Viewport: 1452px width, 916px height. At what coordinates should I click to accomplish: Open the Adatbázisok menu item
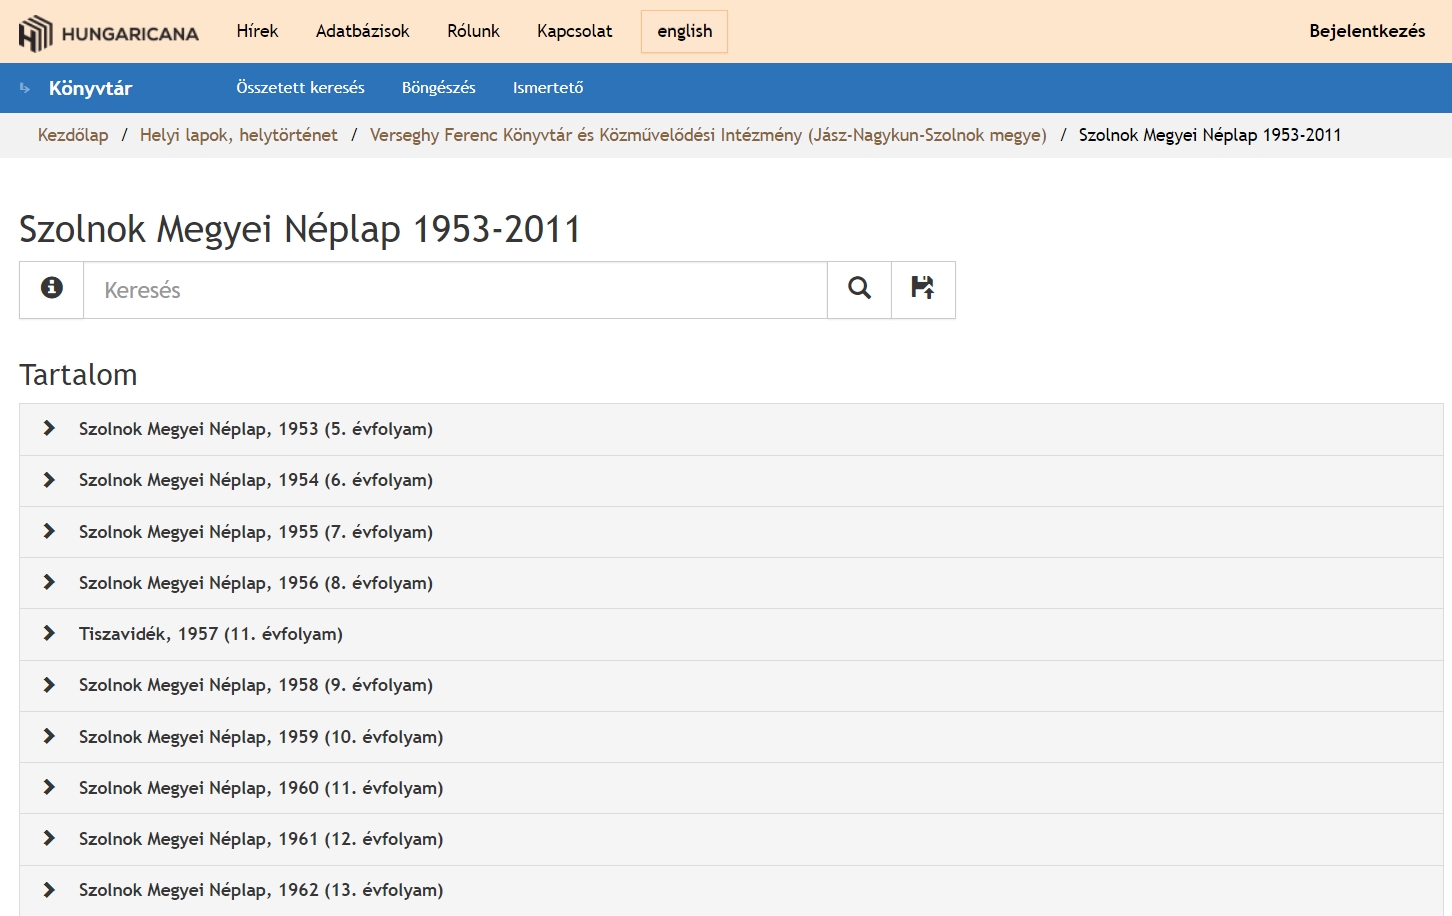pyautogui.click(x=363, y=31)
